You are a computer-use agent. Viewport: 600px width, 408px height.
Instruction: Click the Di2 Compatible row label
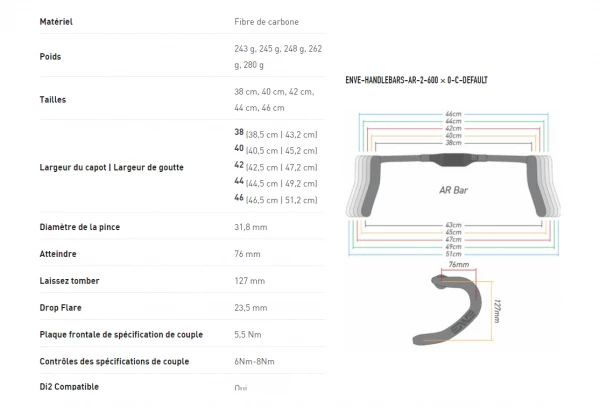coord(70,387)
